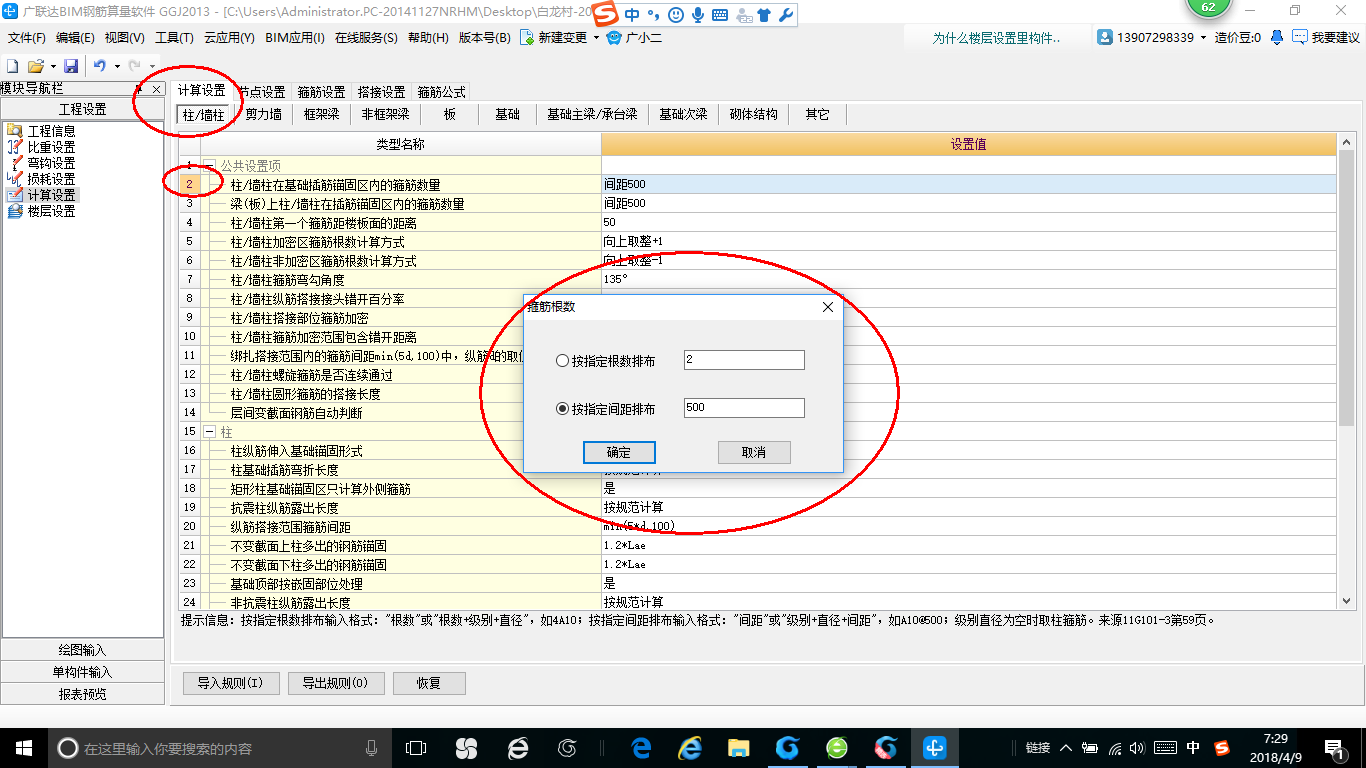This screenshot has width=1366, height=768.
Task: Click 确定 in the 箍筋根数 dialog
Action: coord(619,453)
